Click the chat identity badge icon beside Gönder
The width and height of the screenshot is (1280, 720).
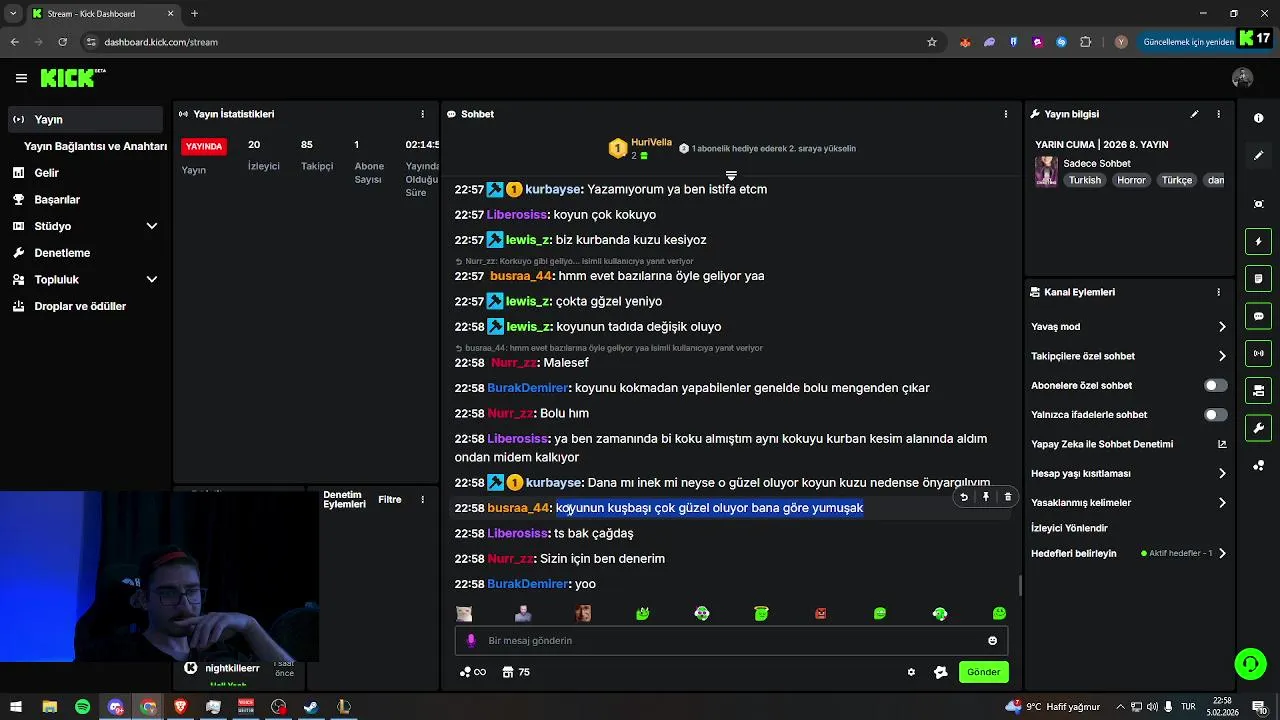(x=940, y=672)
